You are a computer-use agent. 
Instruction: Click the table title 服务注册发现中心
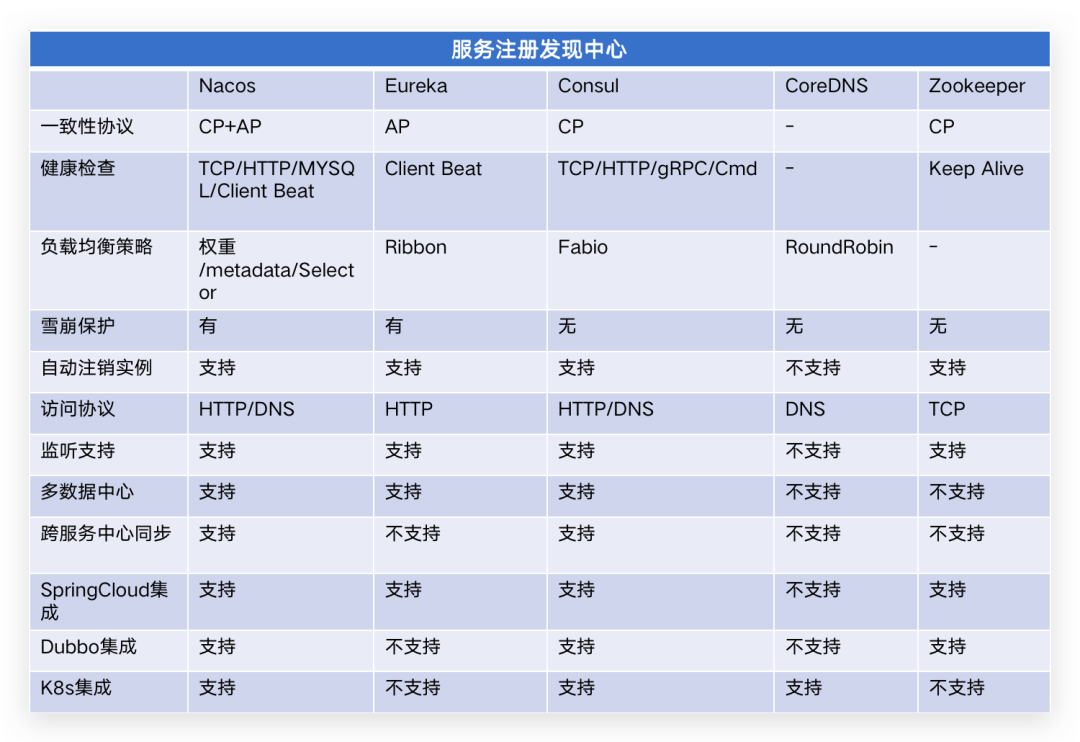[539, 50]
